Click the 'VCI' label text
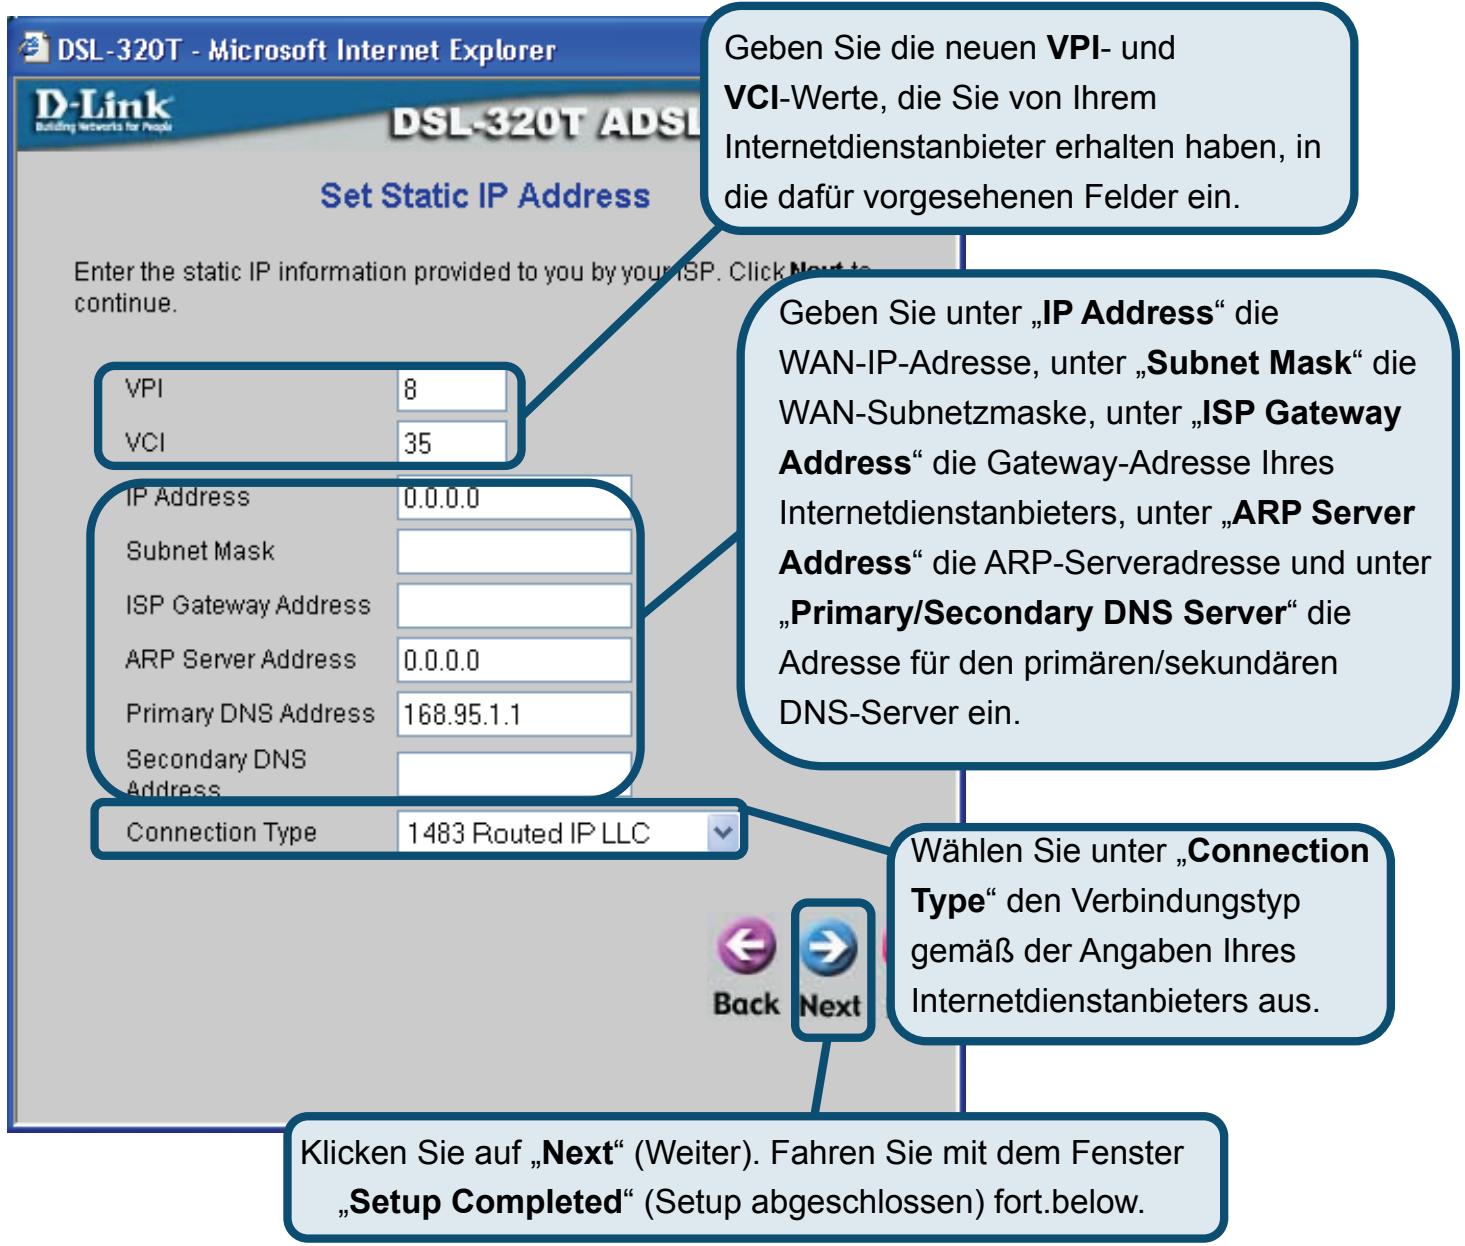Screen dimensions: 1465x1246 click(x=144, y=441)
